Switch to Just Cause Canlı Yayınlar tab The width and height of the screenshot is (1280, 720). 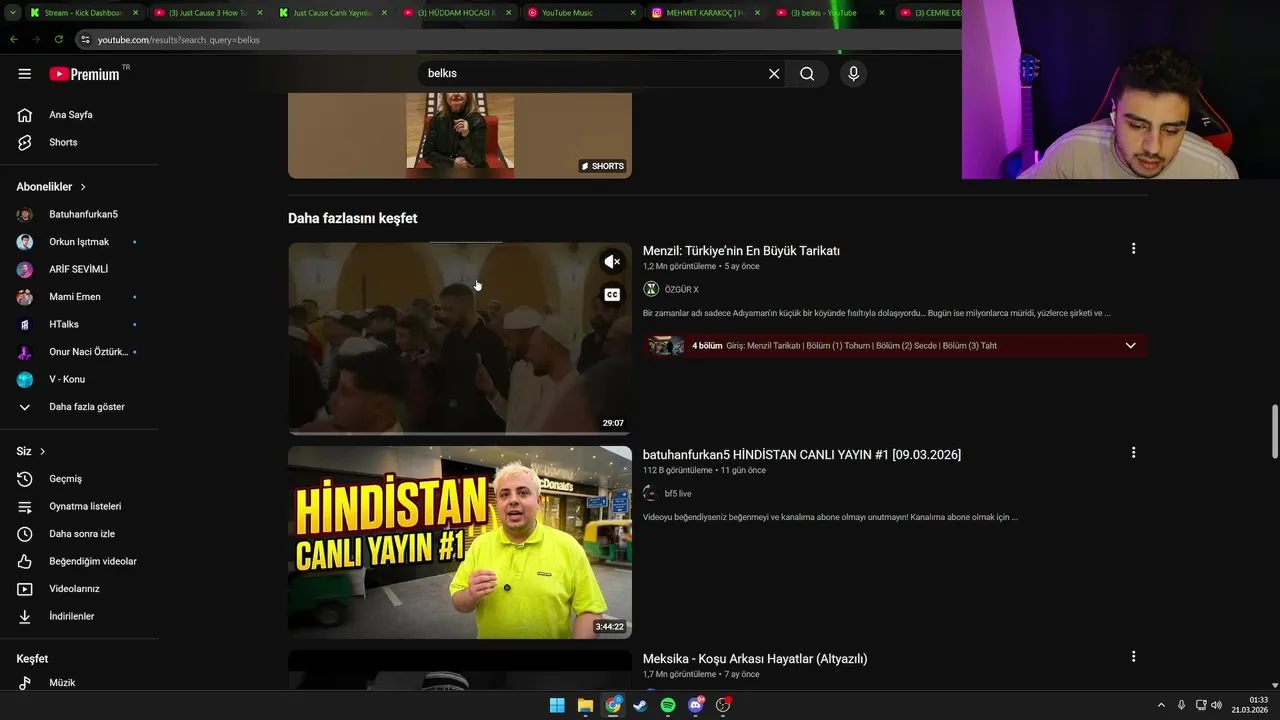[333, 13]
